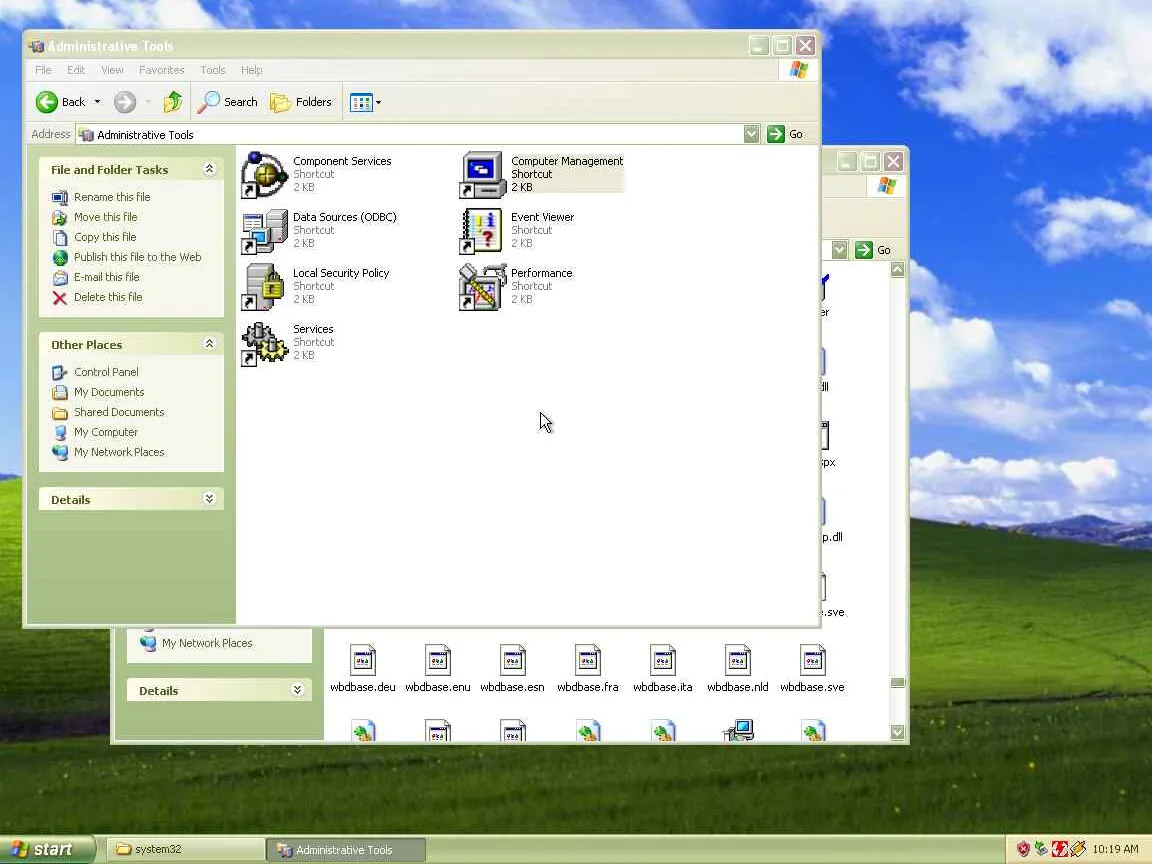Image resolution: width=1152 pixels, height=864 pixels.
Task: Open the Tools menu
Action: coord(212,70)
